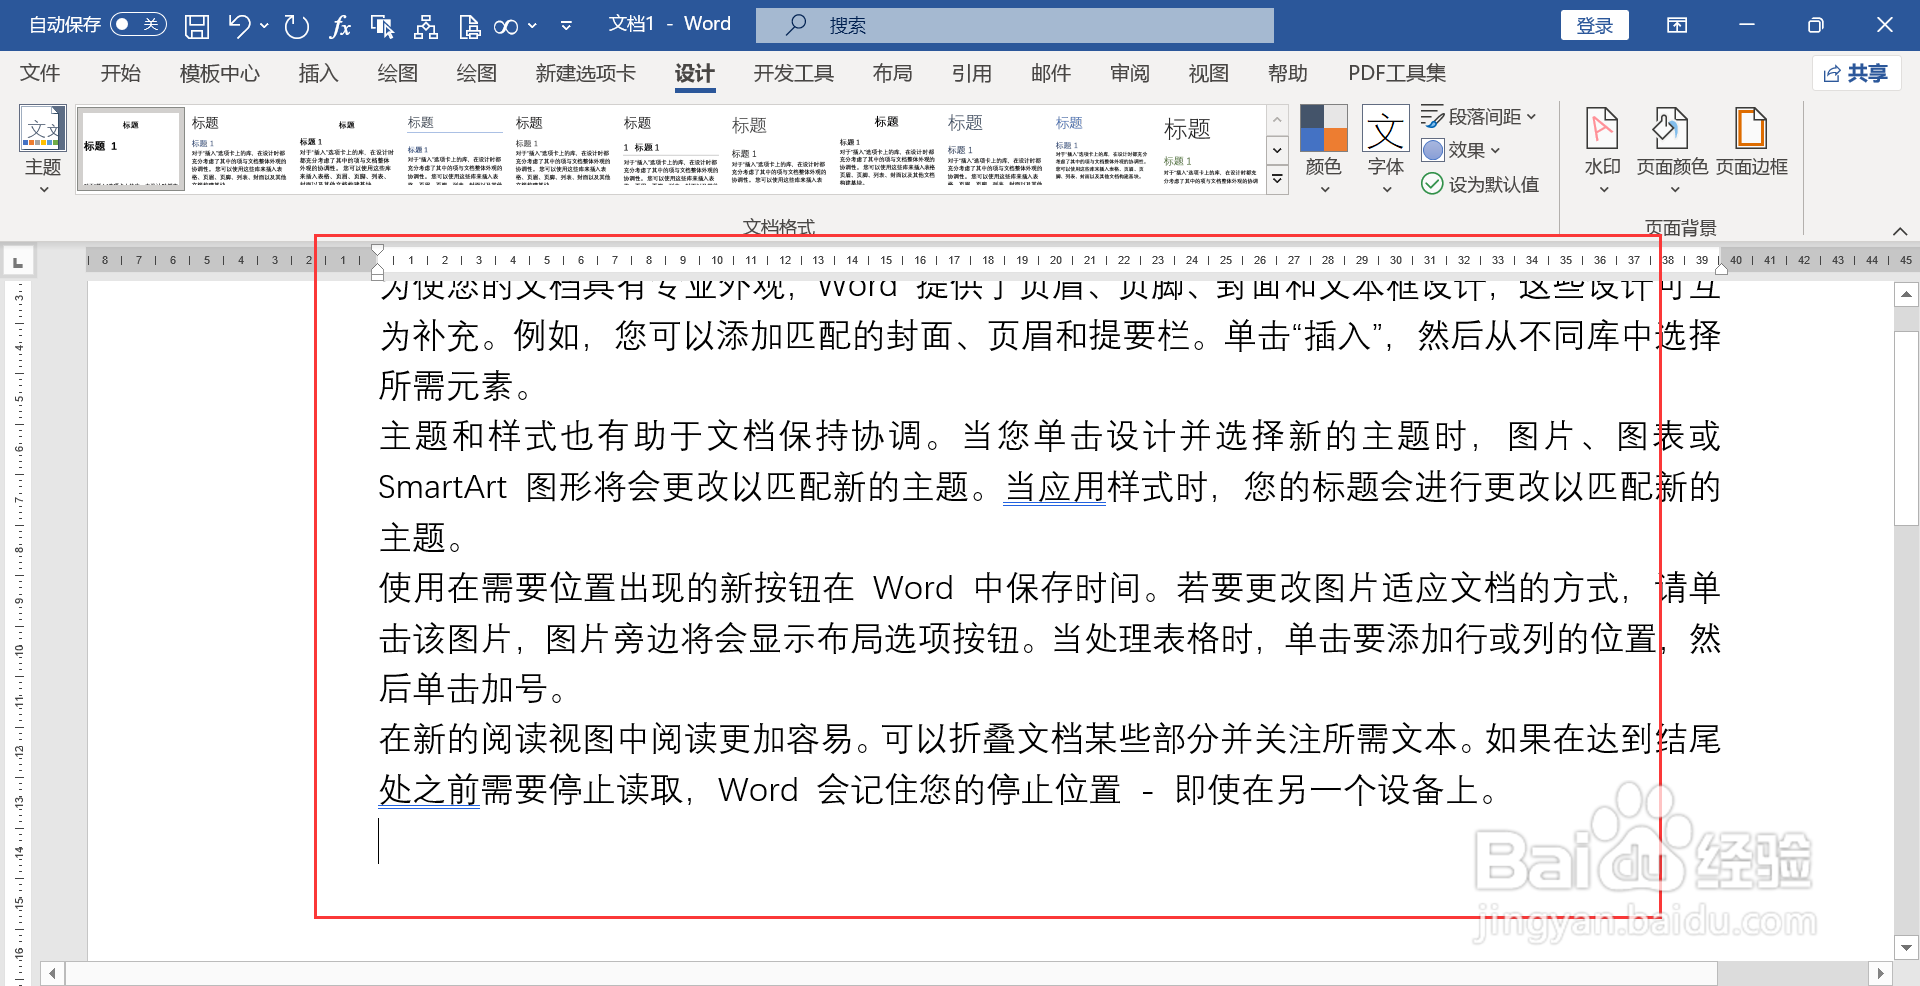Select the first style set thumbnail
This screenshot has height=986, width=1920.
click(x=131, y=149)
